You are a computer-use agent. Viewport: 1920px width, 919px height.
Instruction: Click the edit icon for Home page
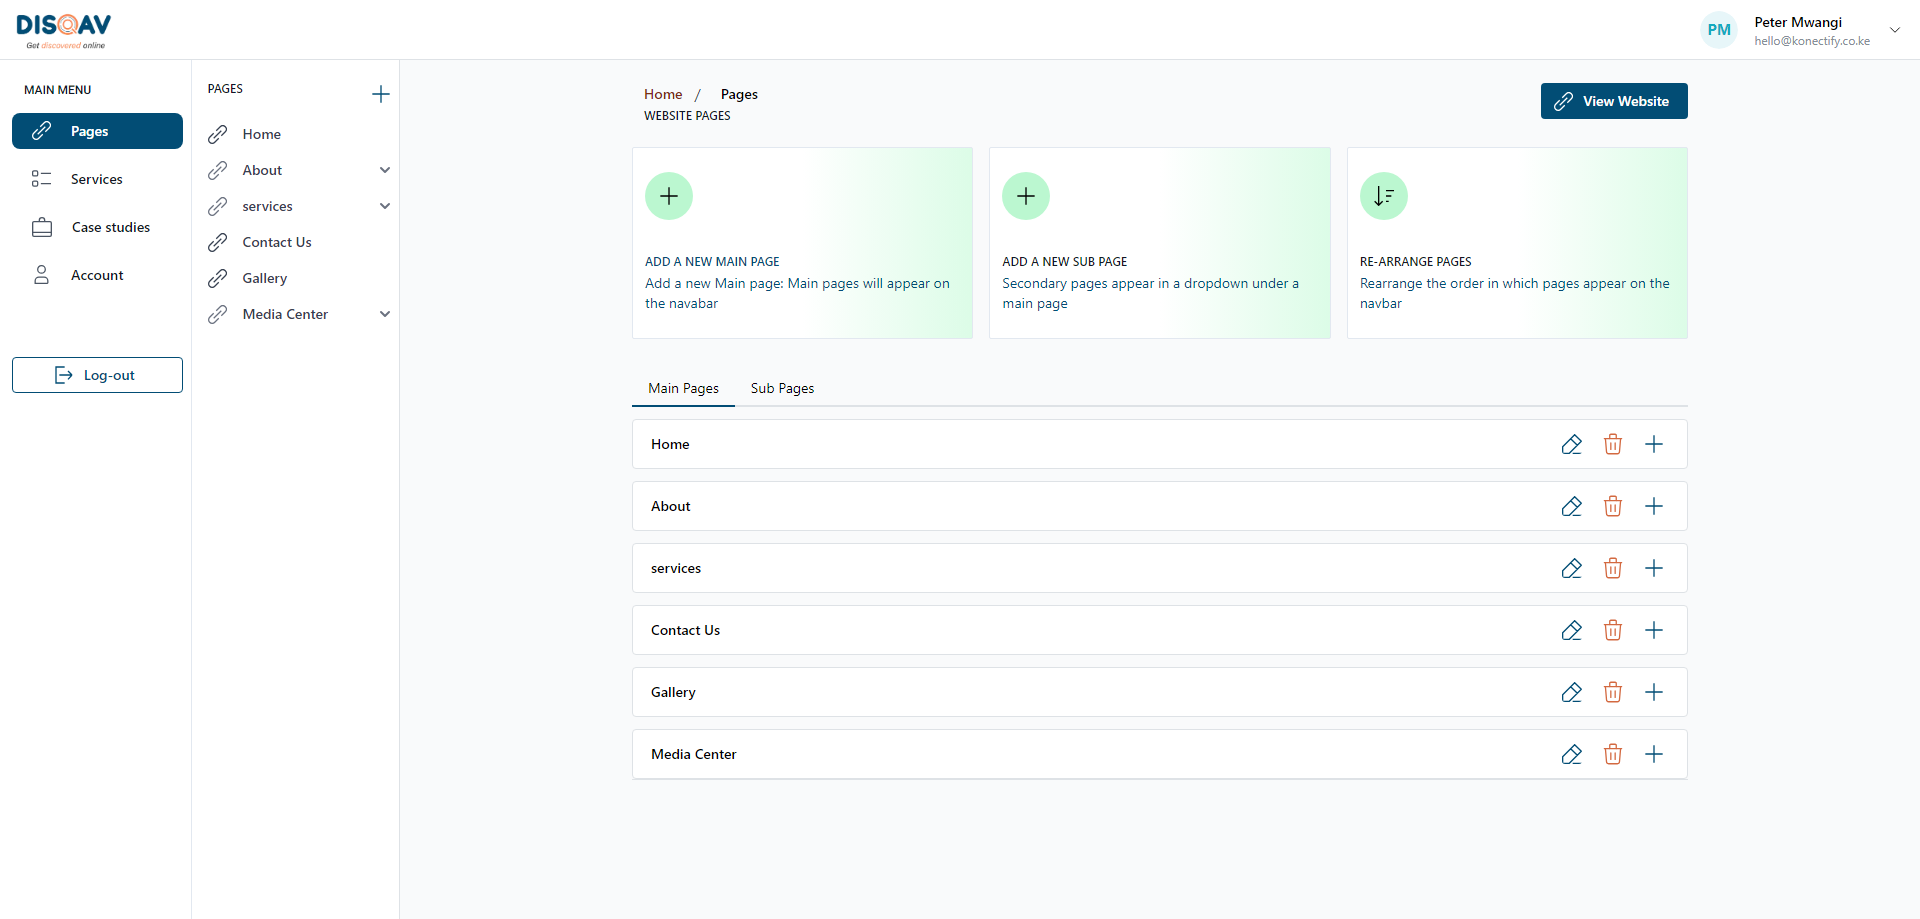tap(1571, 444)
